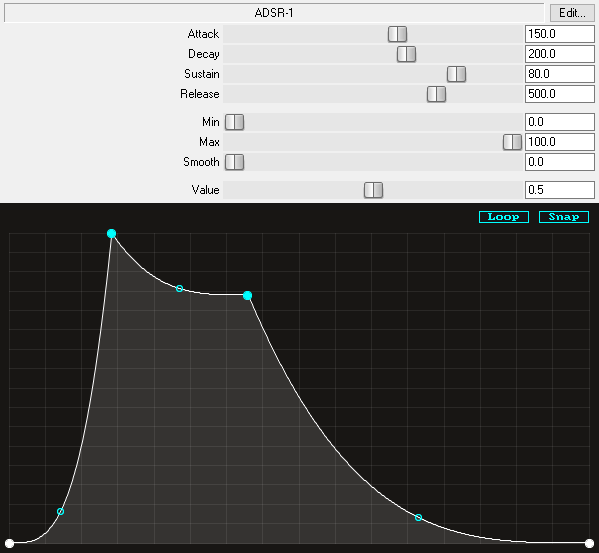Click the Release value field showing 500.0
Screen dimensions: 599x553
(560, 94)
